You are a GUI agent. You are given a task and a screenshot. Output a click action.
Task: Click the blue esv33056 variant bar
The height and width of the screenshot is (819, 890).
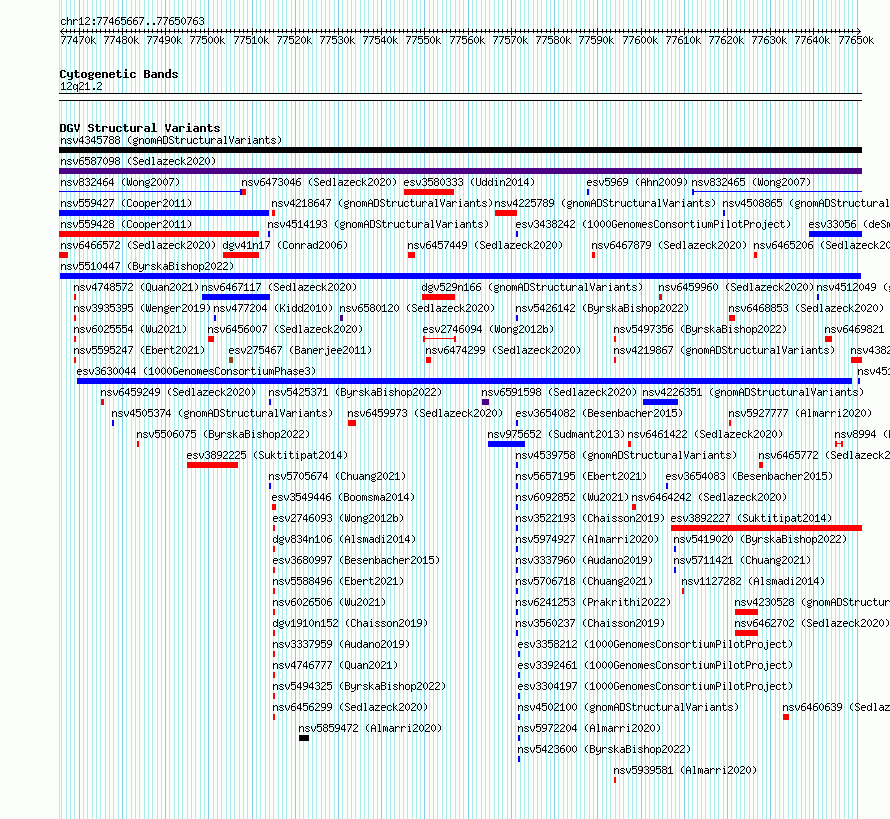(836, 234)
